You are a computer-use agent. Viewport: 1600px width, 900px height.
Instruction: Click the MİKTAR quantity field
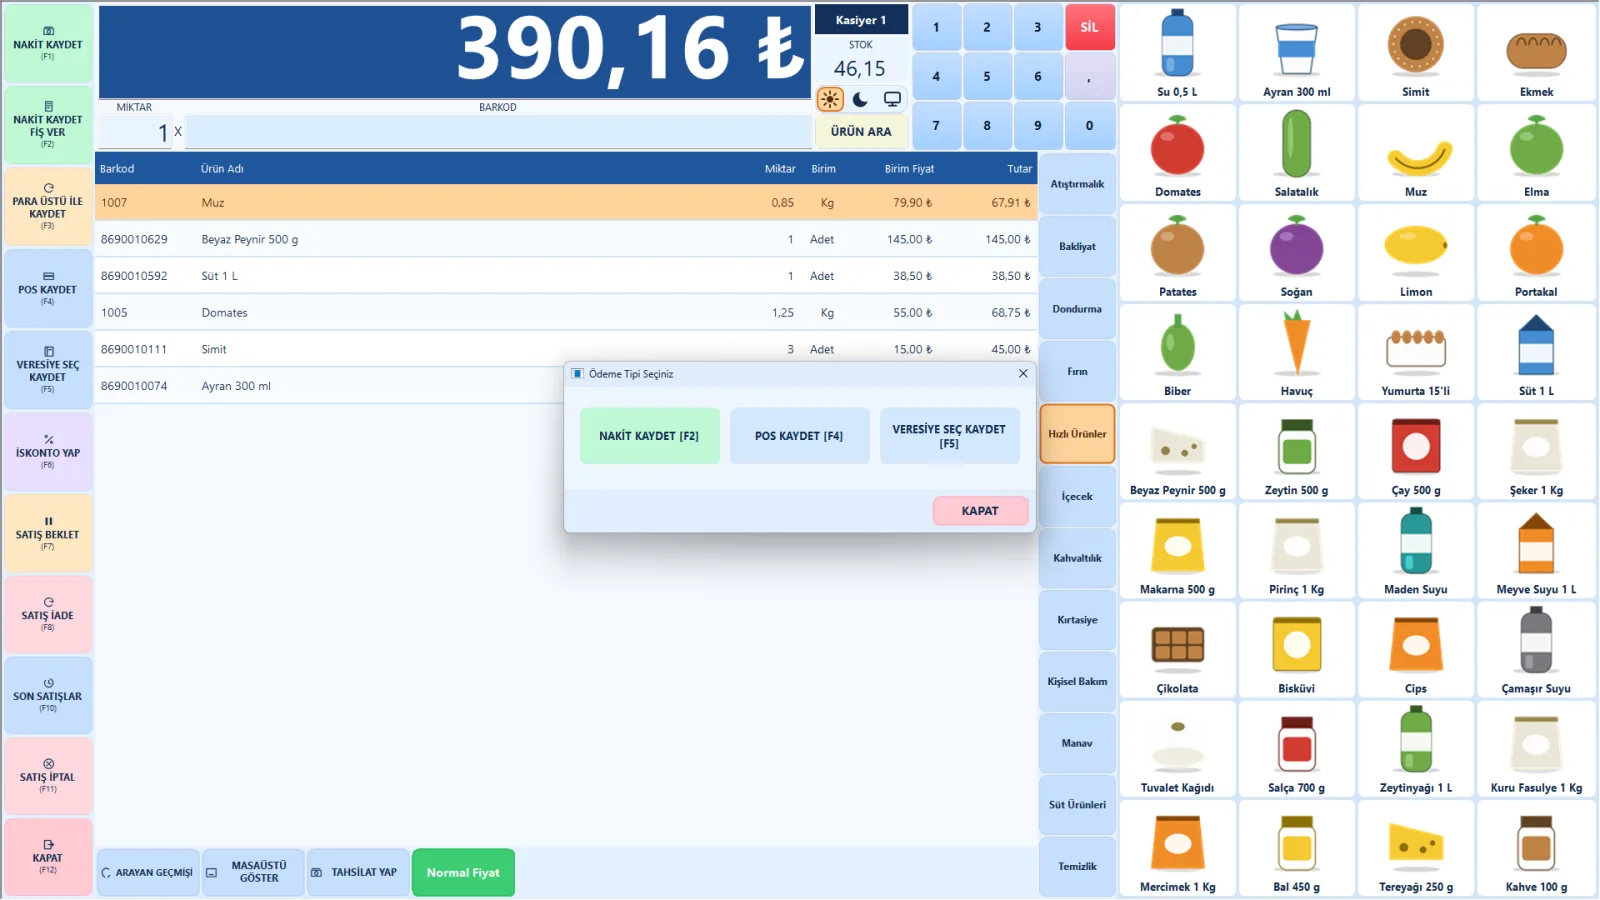[x=134, y=131]
